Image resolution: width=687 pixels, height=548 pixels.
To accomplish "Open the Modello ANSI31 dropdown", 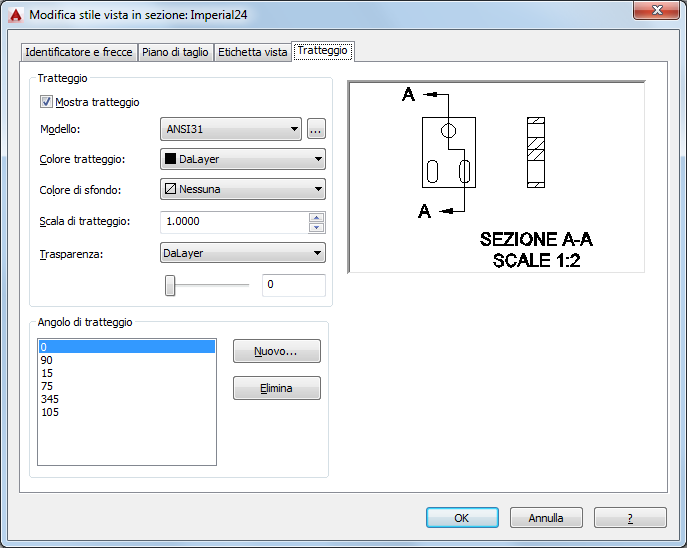I will [231, 129].
